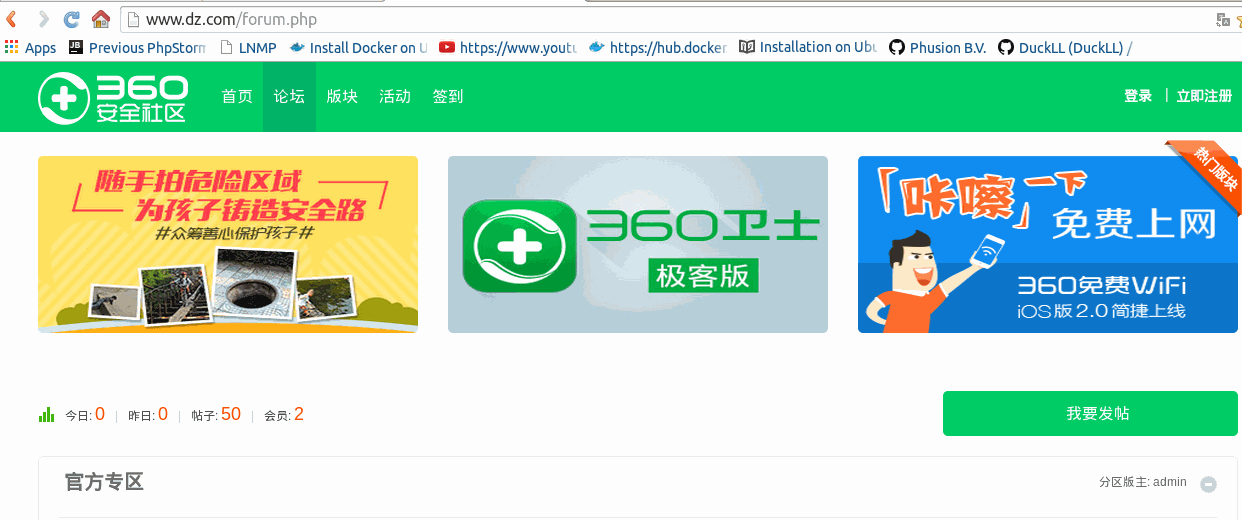Open the YouTube bookmark
The width and height of the screenshot is (1242, 520).
(x=508, y=47)
